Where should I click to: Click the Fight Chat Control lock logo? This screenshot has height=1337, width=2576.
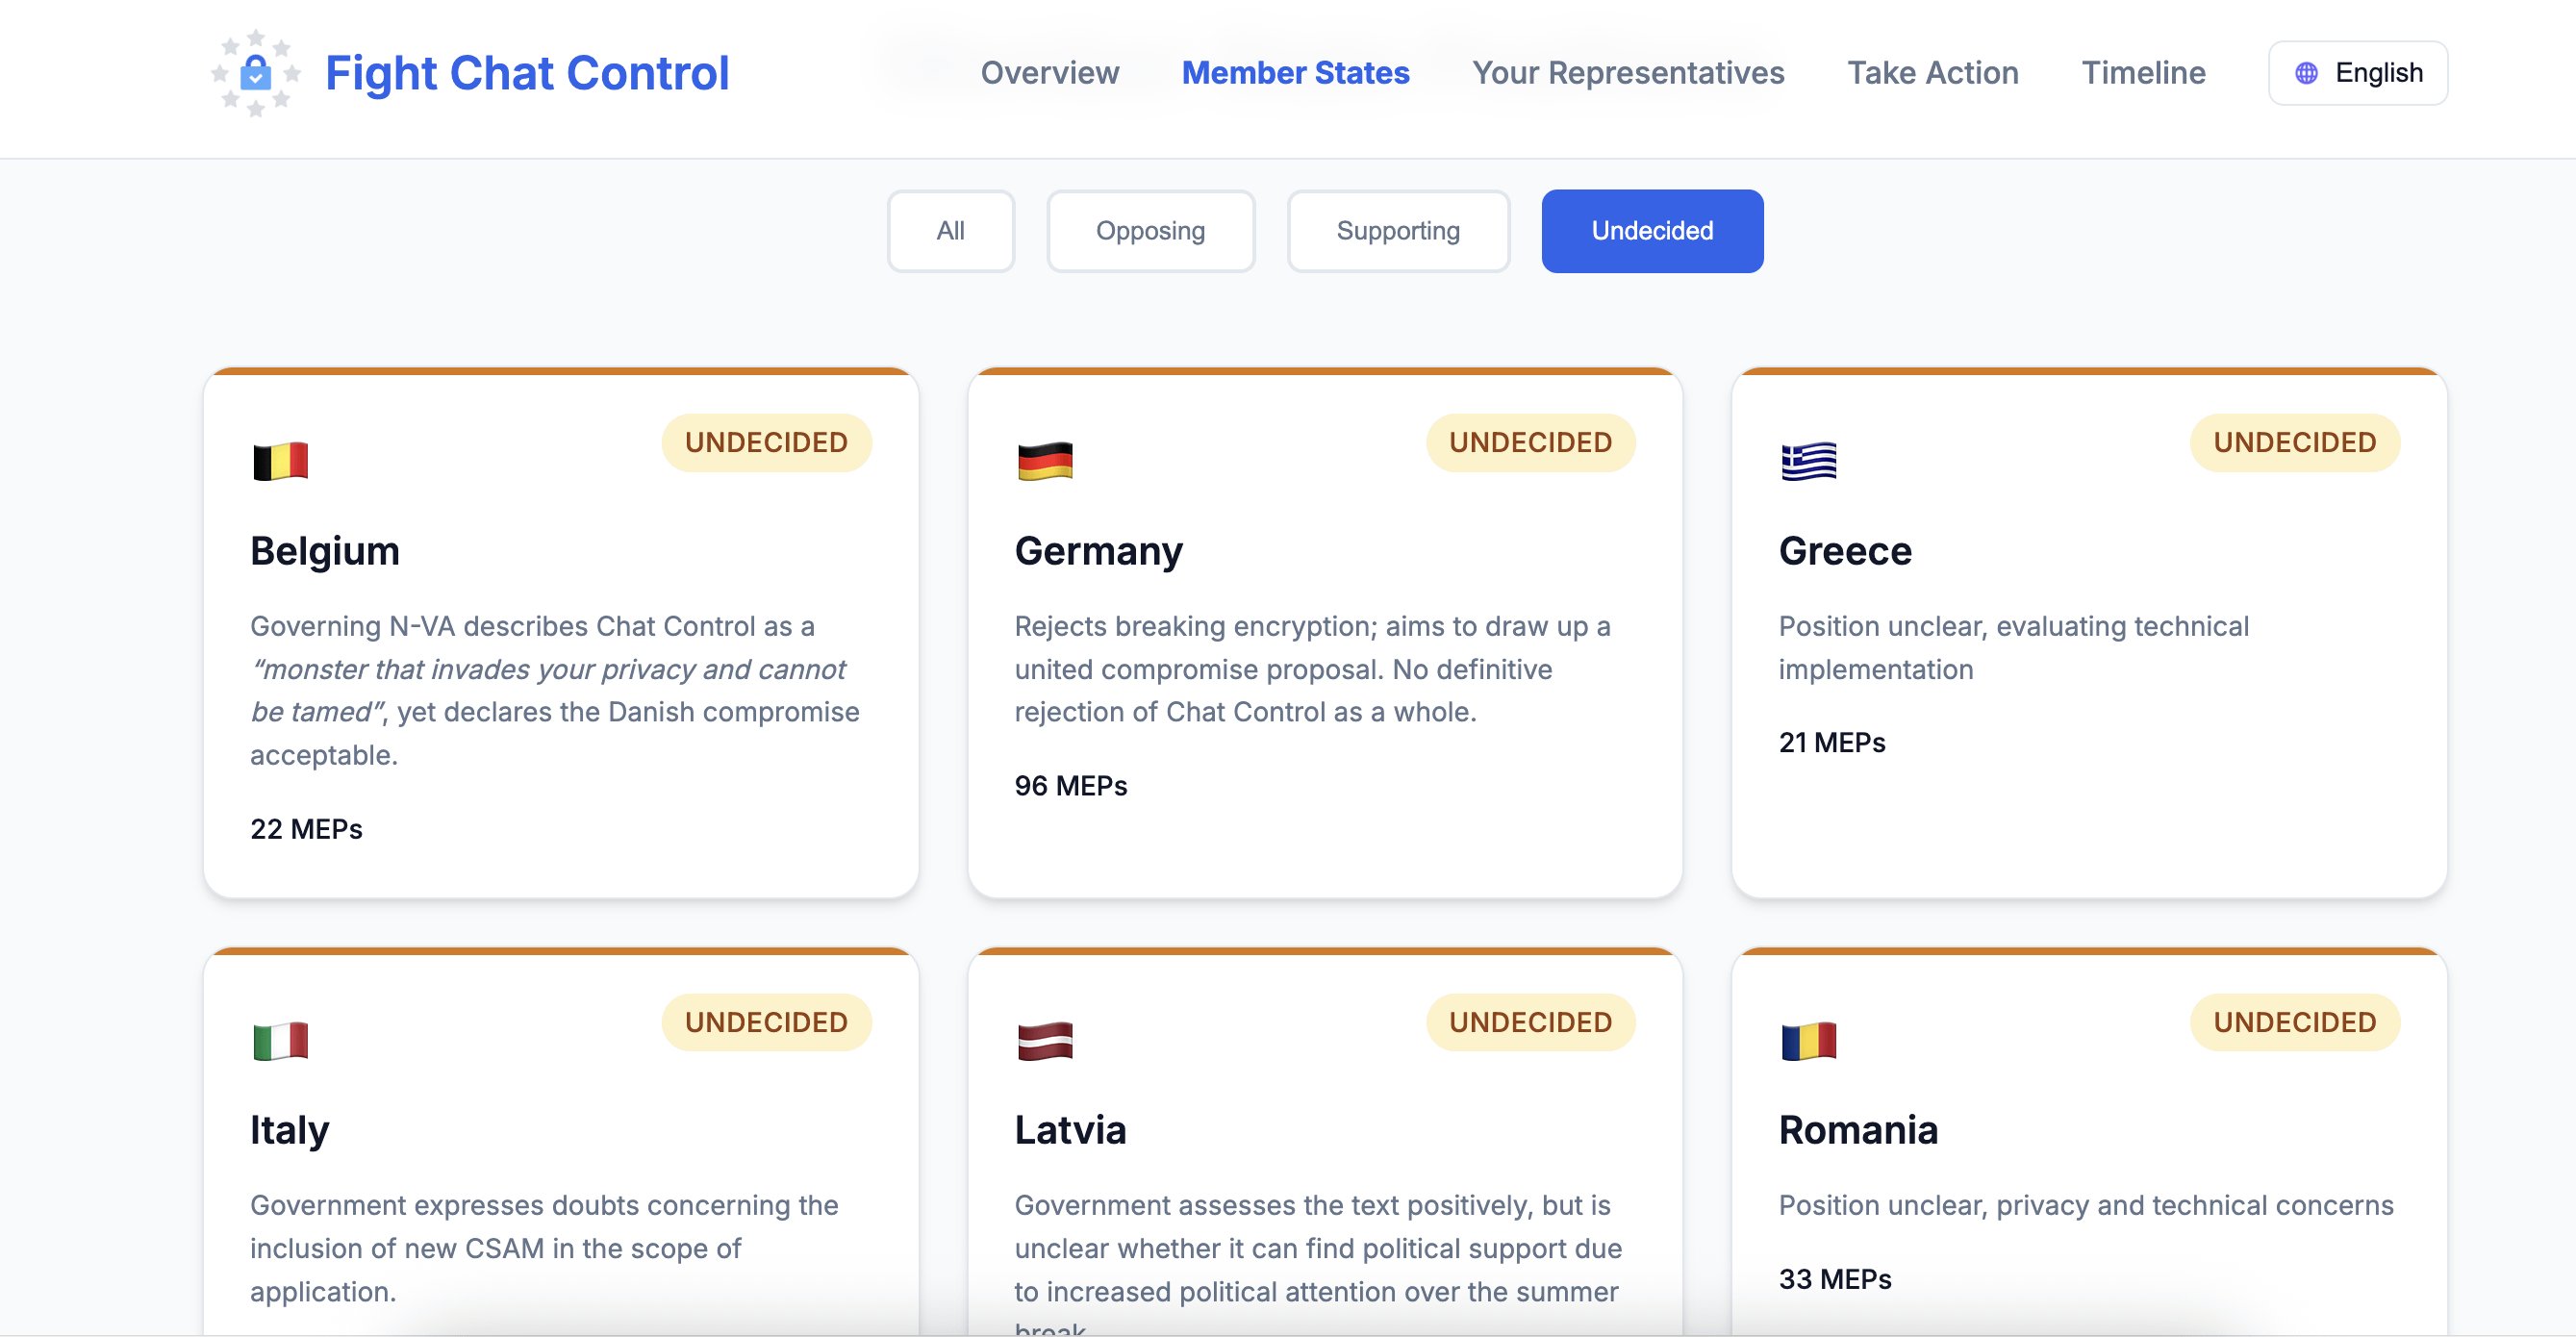(x=256, y=73)
